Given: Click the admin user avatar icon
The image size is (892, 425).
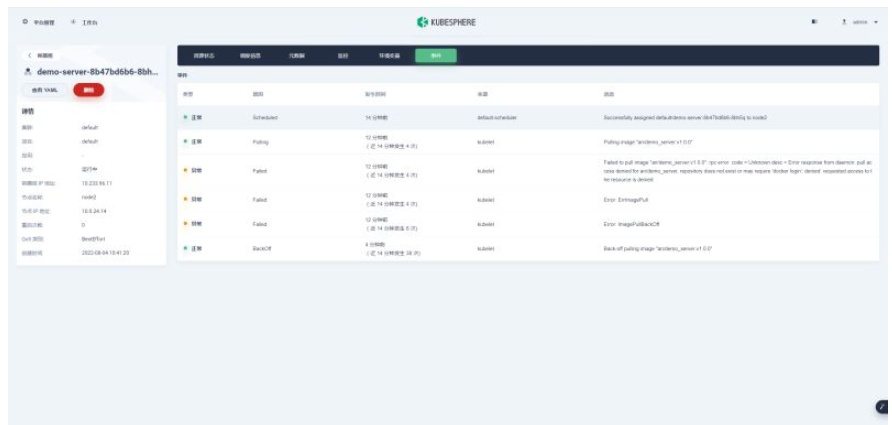Looking at the screenshot, I should (x=845, y=22).
